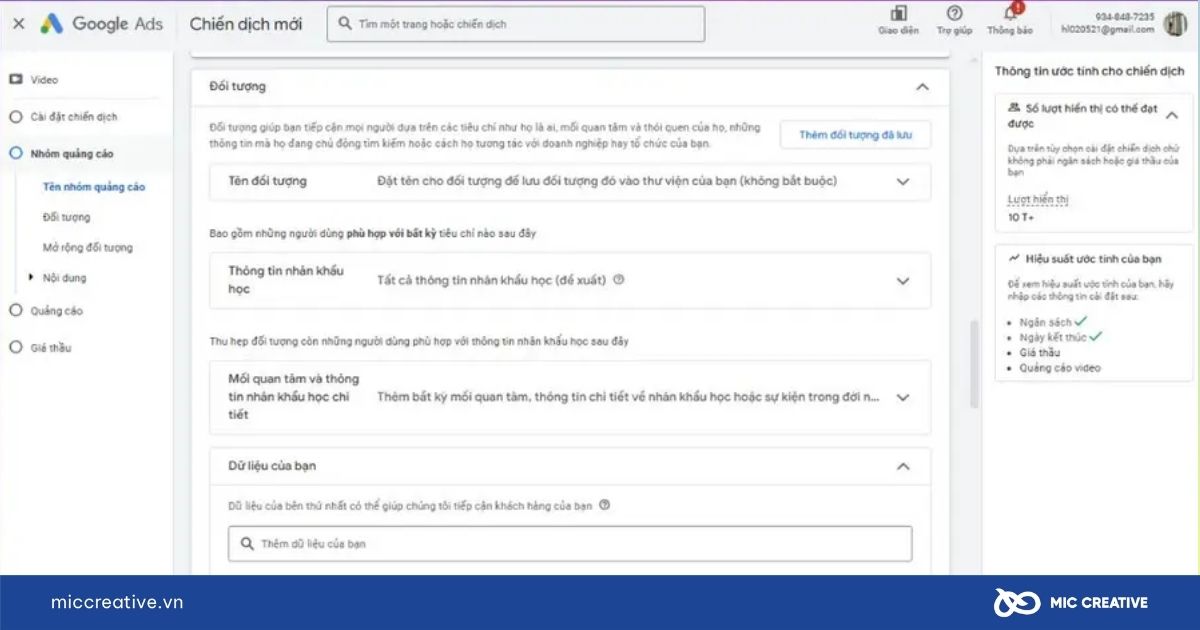Select the Giá thầu step circle
Viewport: 1200px width, 630px height.
point(15,348)
